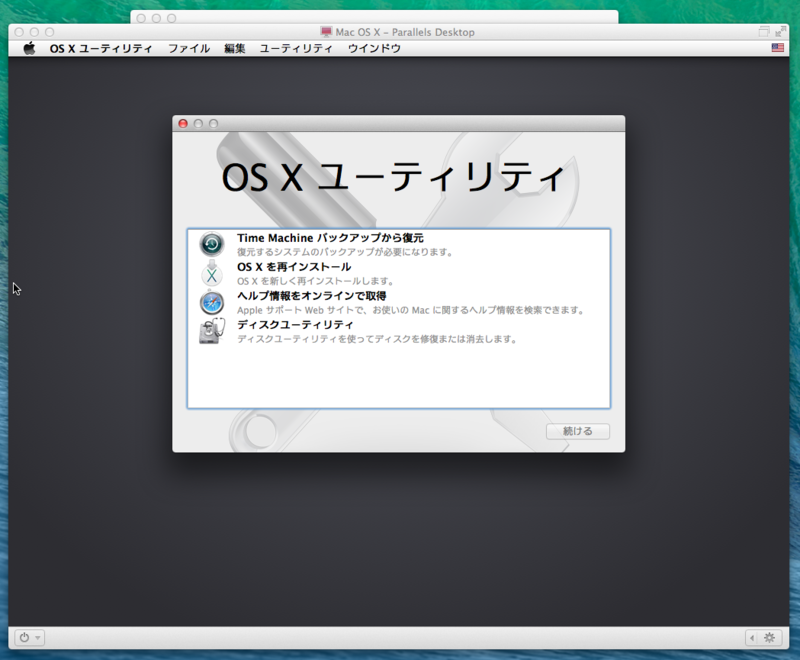The width and height of the screenshot is (800, 660).
Task: Click the power icon in Parallels status bar
Action: pyautogui.click(x=26, y=637)
